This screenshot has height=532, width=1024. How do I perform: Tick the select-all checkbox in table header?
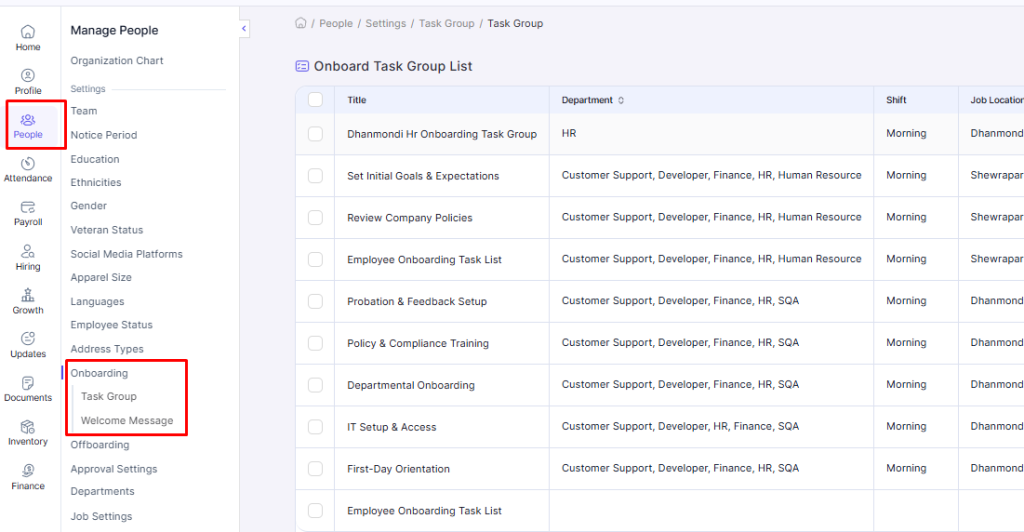click(316, 100)
